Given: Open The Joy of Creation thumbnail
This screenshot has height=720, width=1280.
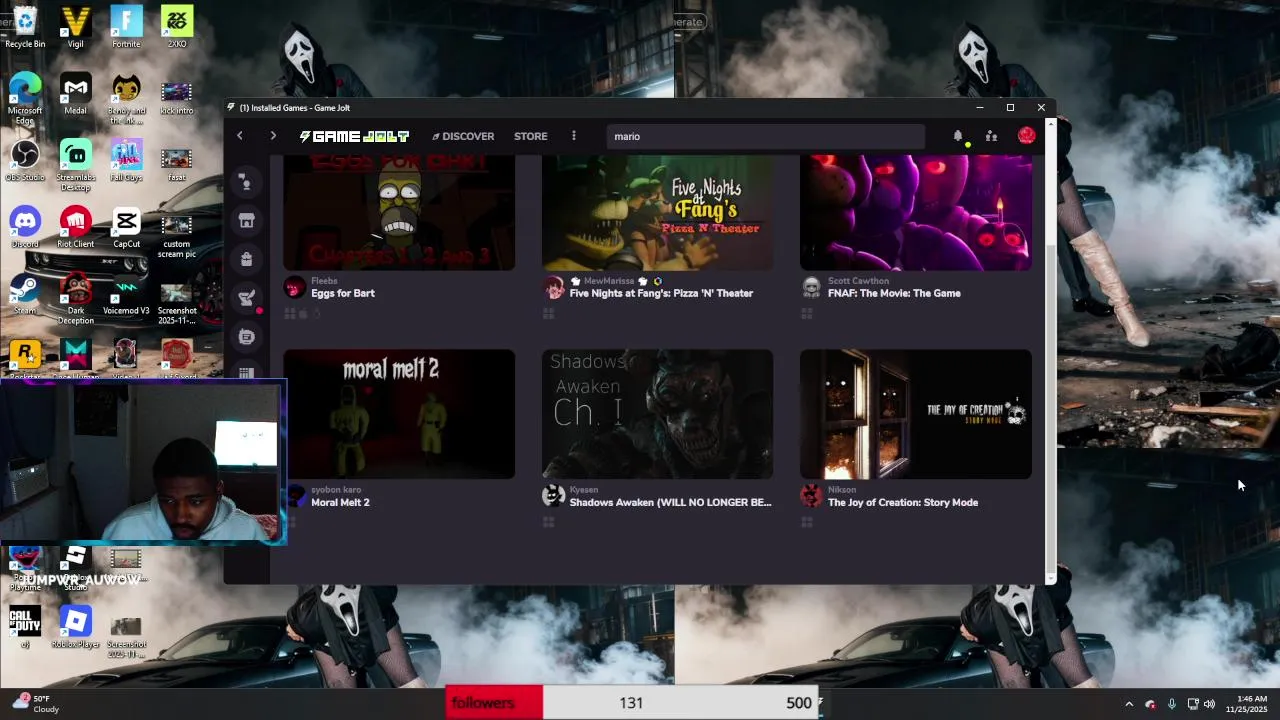Looking at the screenshot, I should point(915,414).
